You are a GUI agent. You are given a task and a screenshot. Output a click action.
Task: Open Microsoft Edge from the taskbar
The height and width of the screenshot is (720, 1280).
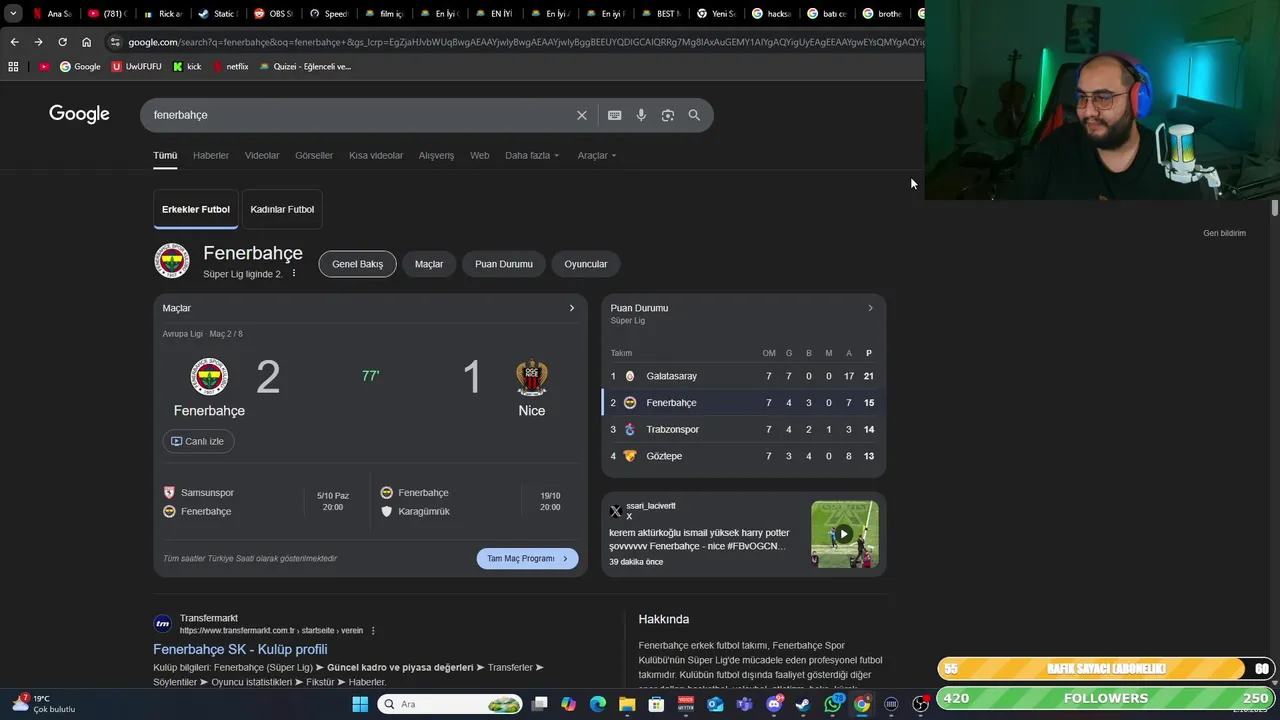(598, 704)
